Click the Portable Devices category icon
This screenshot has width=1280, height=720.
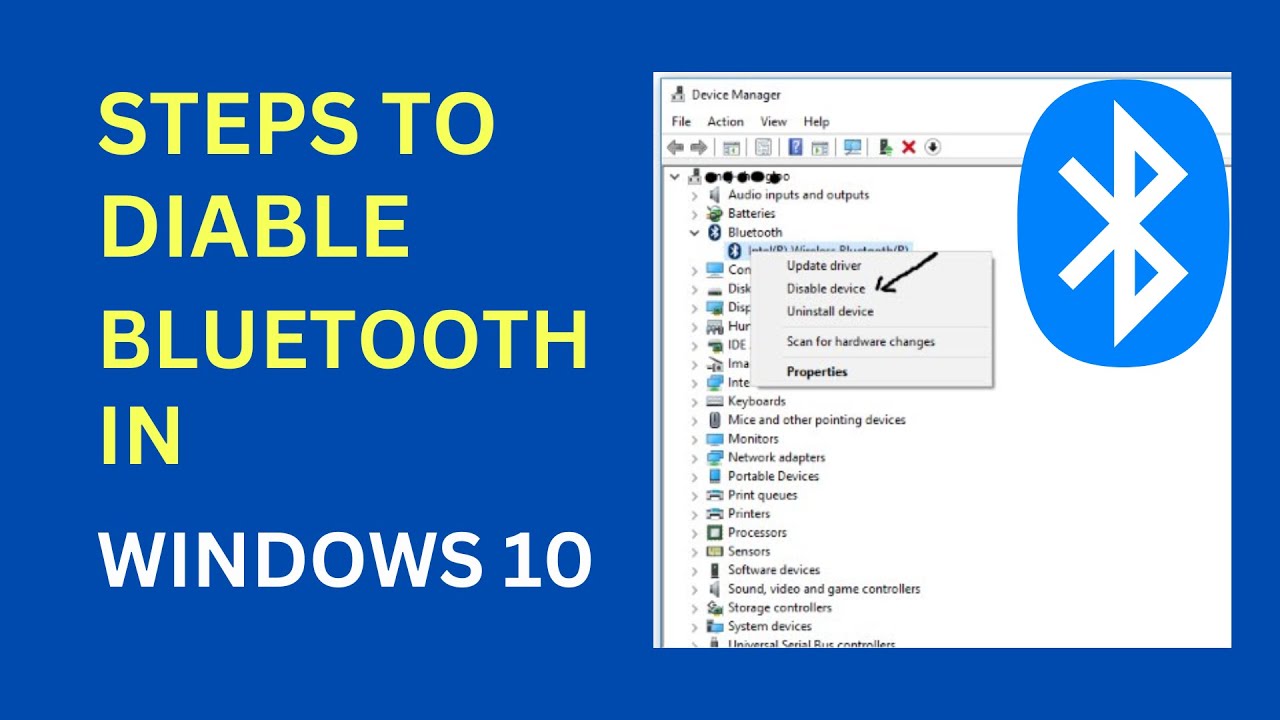click(x=714, y=476)
